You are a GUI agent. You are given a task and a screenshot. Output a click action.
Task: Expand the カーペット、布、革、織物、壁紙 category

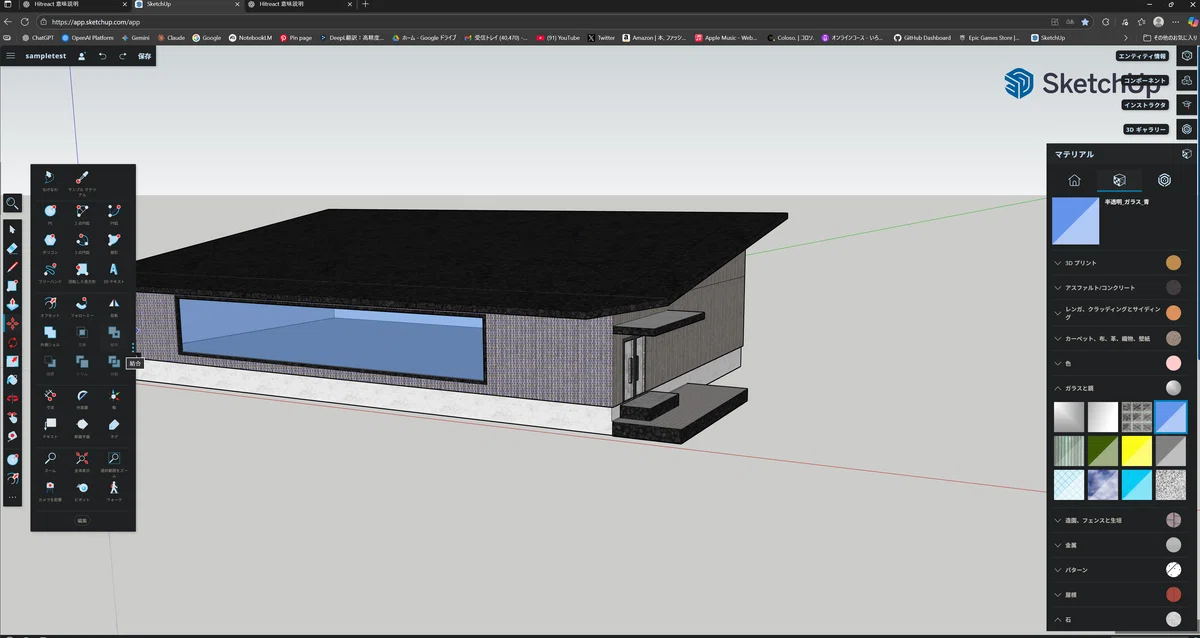1119,339
